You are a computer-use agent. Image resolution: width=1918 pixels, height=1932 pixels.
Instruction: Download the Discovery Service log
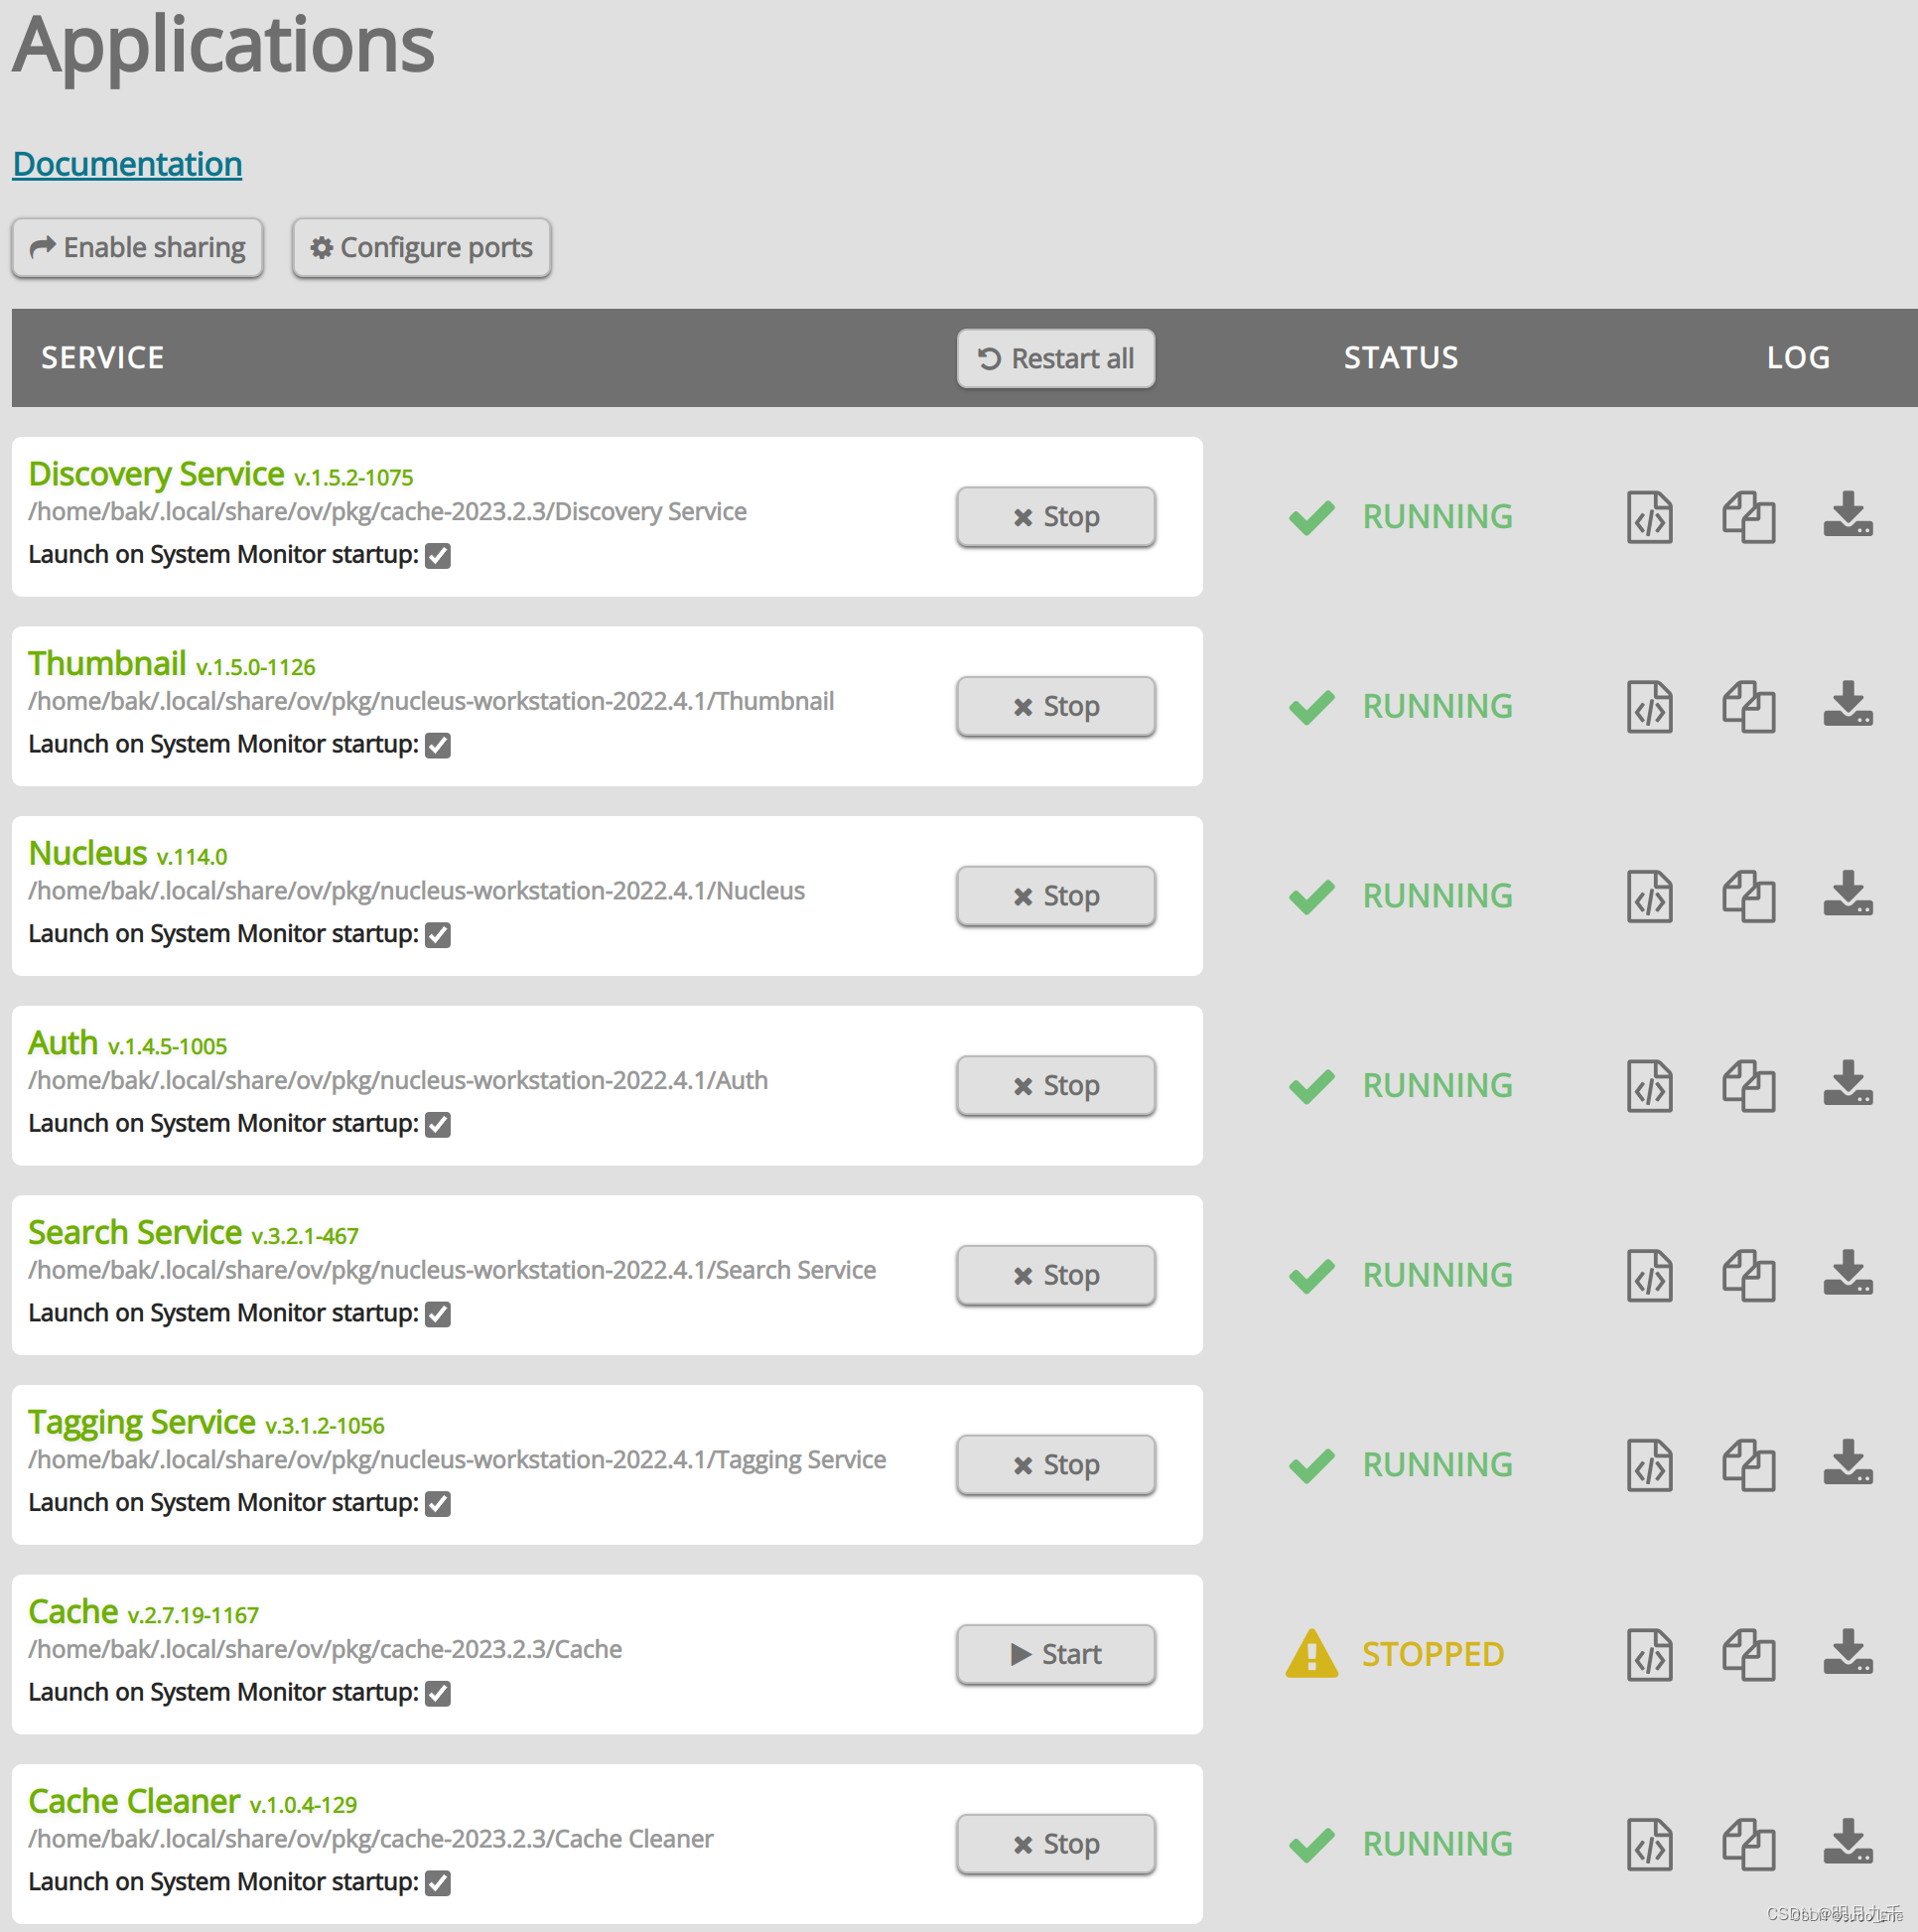(1847, 515)
